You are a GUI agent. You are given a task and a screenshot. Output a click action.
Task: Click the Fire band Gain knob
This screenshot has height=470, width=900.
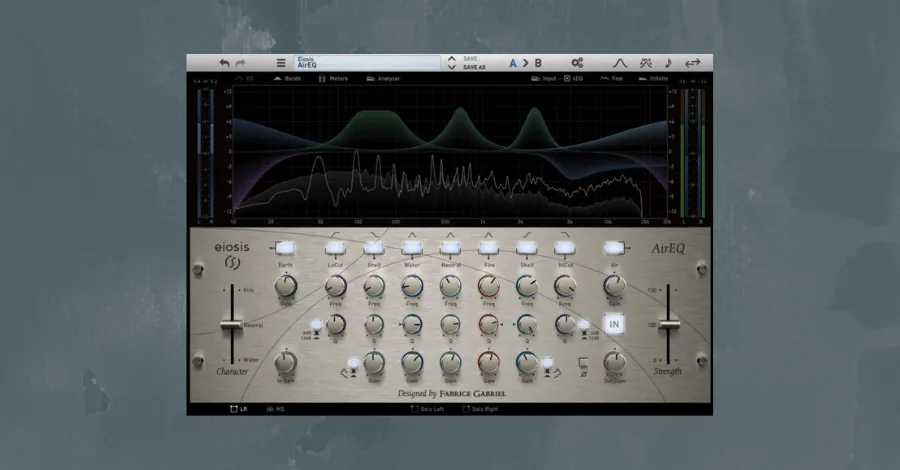[x=488, y=362]
